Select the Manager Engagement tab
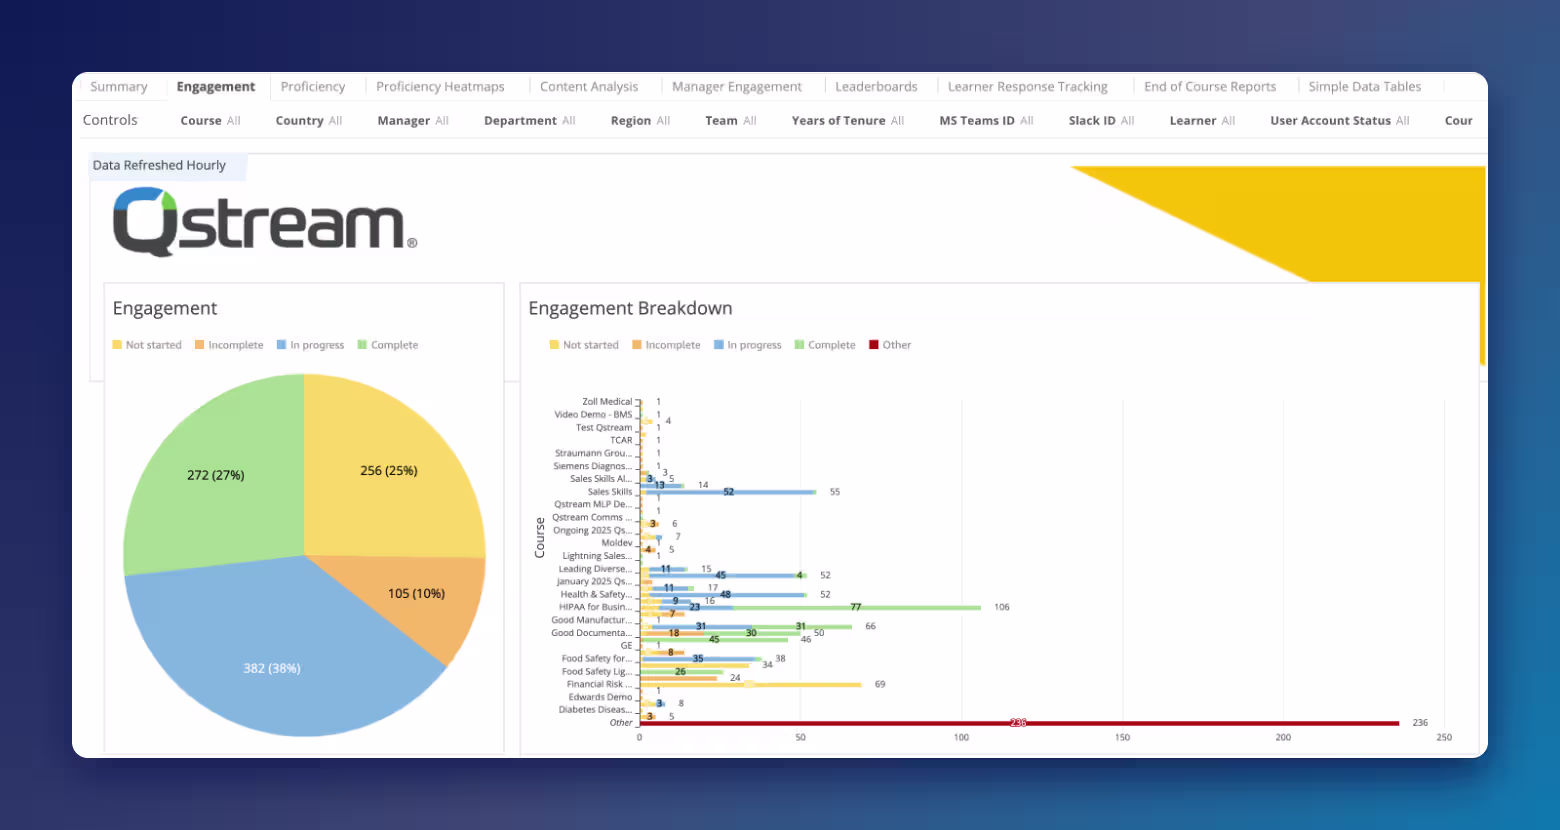1560x830 pixels. pos(737,87)
